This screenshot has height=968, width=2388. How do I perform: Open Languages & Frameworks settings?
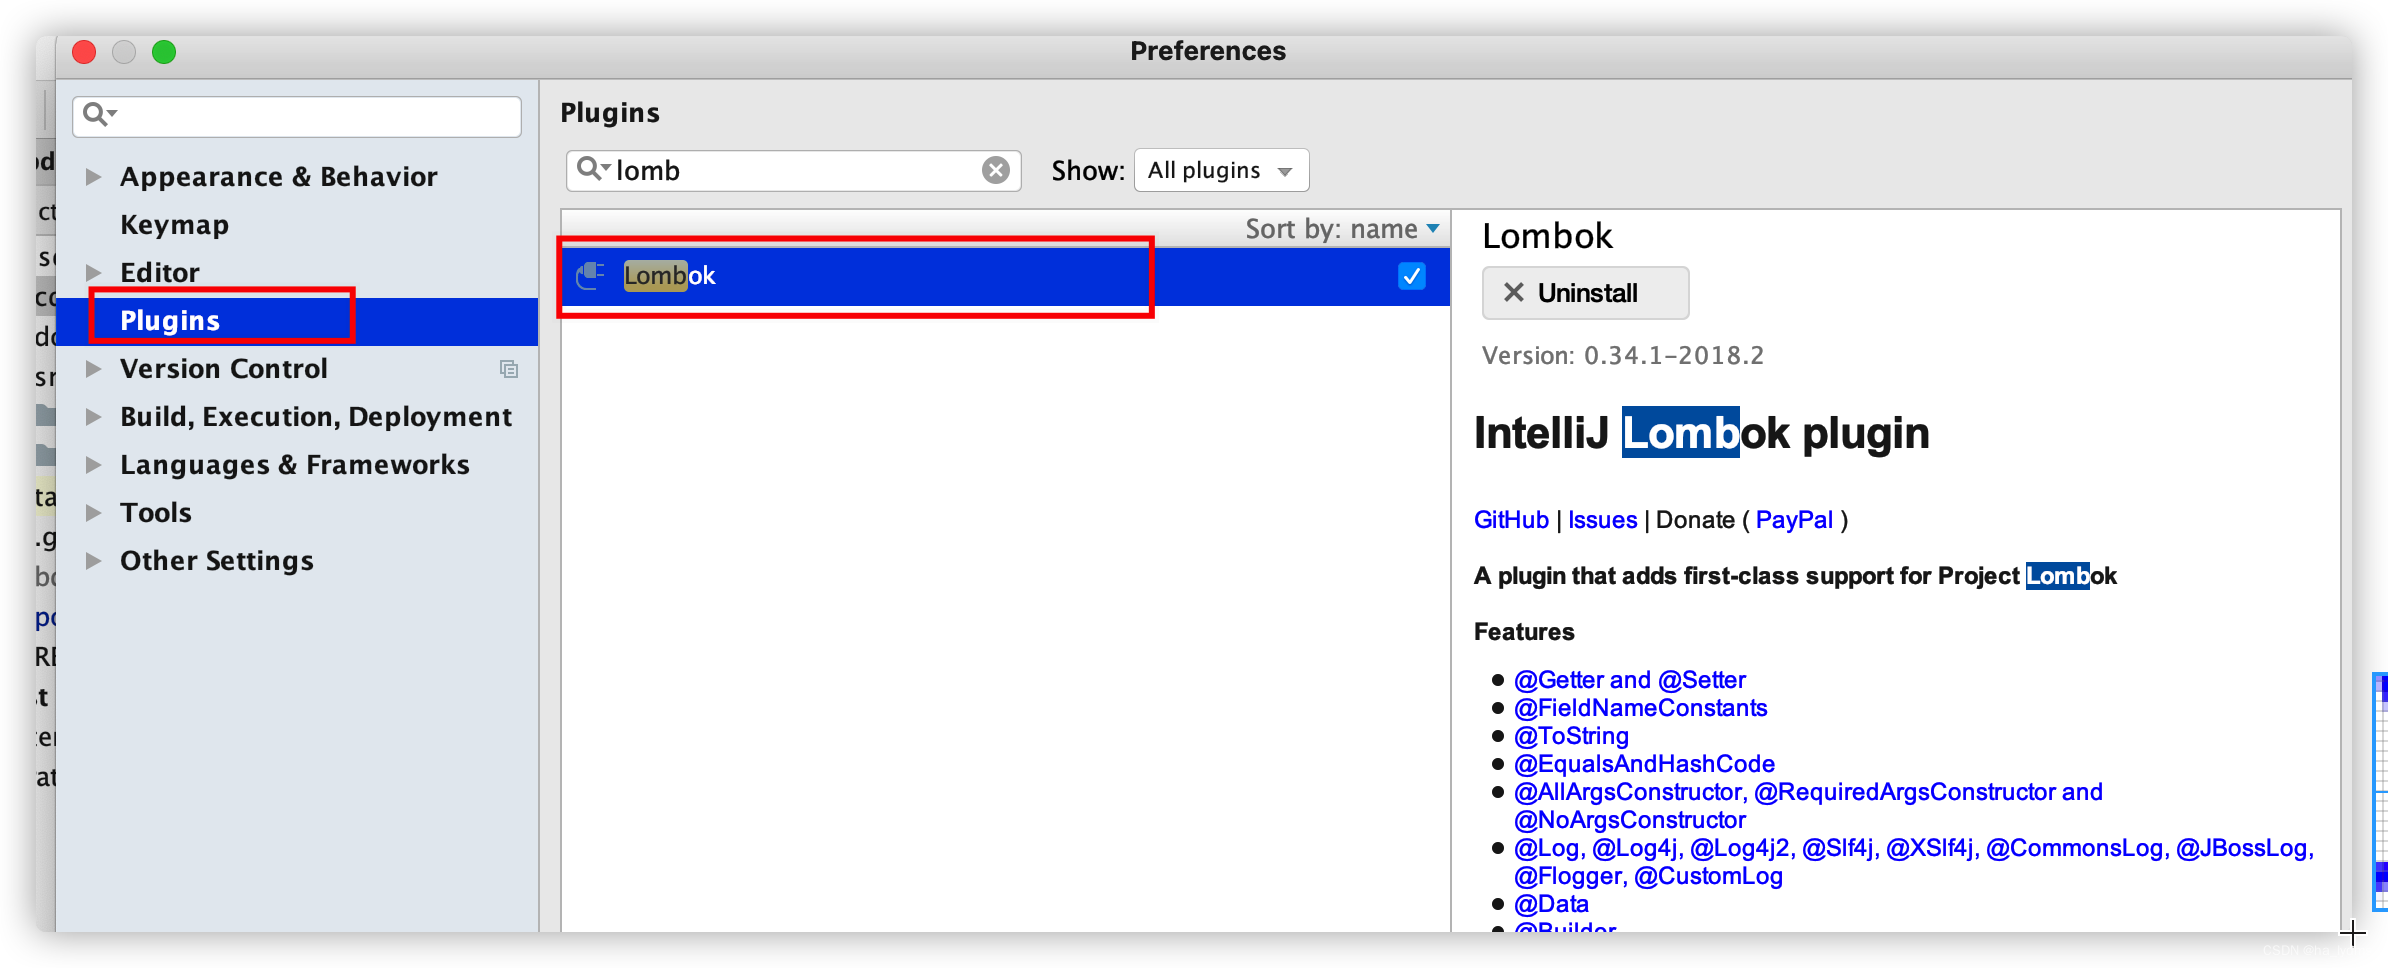pos(295,464)
